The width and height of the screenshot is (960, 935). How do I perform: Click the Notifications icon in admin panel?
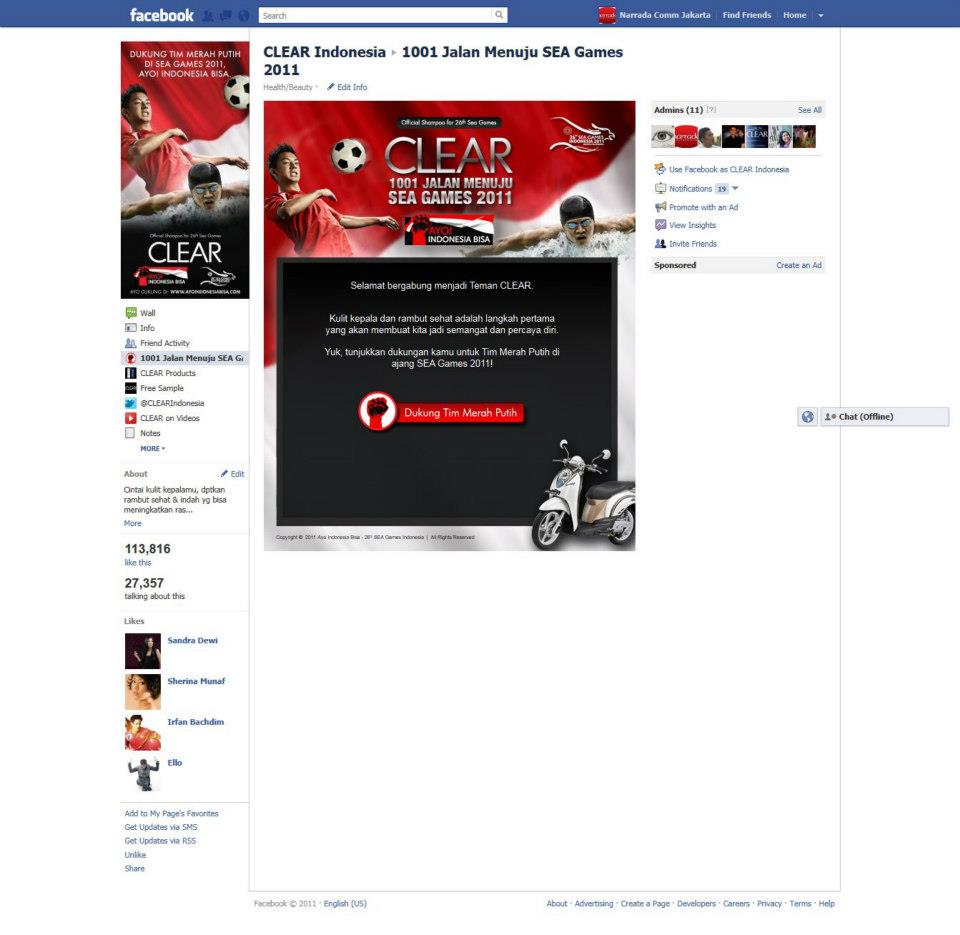pyautogui.click(x=661, y=189)
